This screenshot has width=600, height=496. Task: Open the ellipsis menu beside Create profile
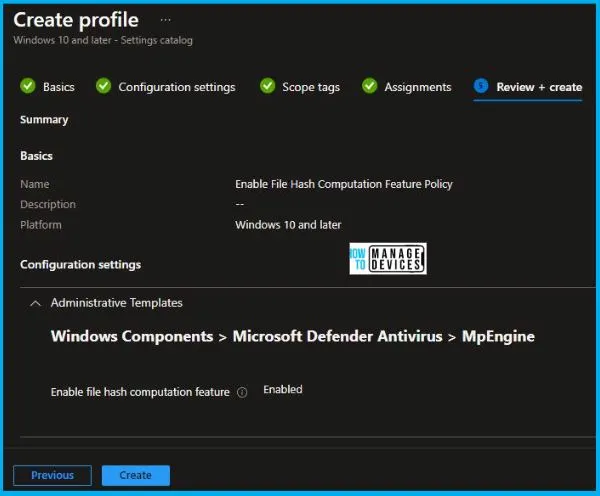(x=165, y=20)
